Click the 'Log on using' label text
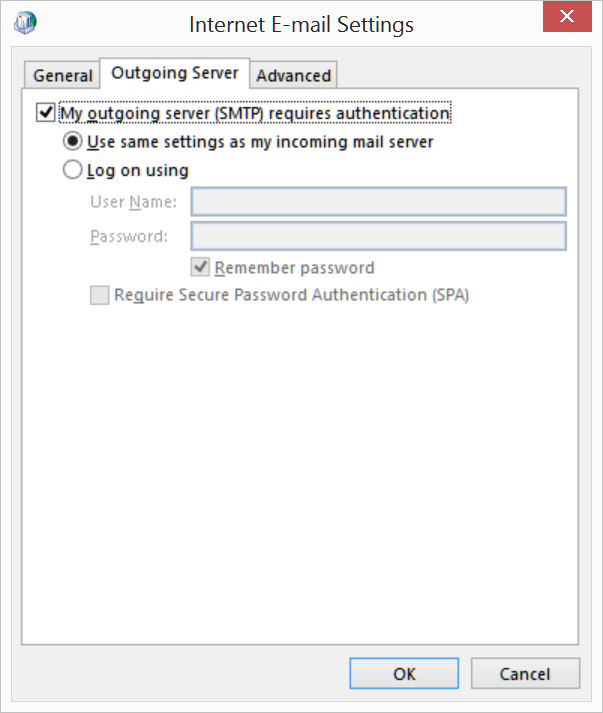The image size is (603, 713). point(138,170)
